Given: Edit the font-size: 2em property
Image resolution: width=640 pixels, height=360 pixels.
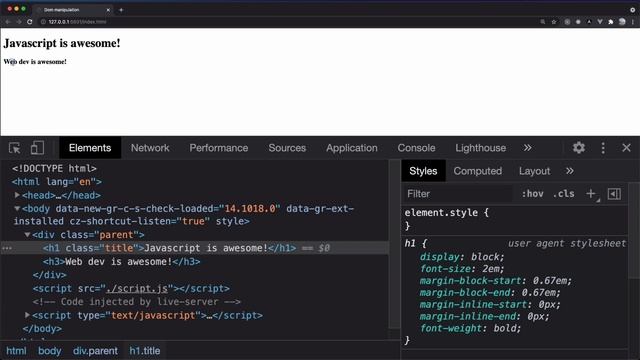Looking at the screenshot, I should [x=462, y=269].
